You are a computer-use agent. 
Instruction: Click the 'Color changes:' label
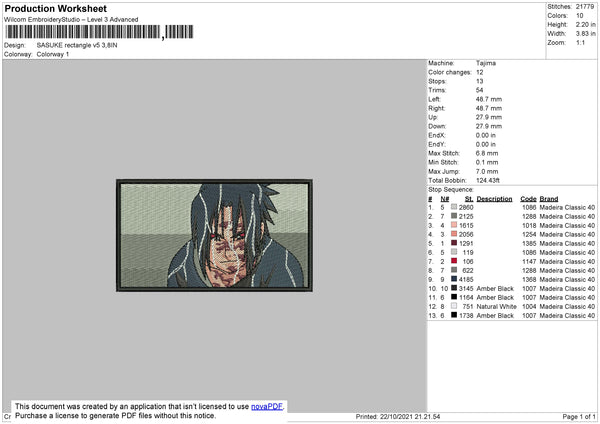click(x=450, y=72)
